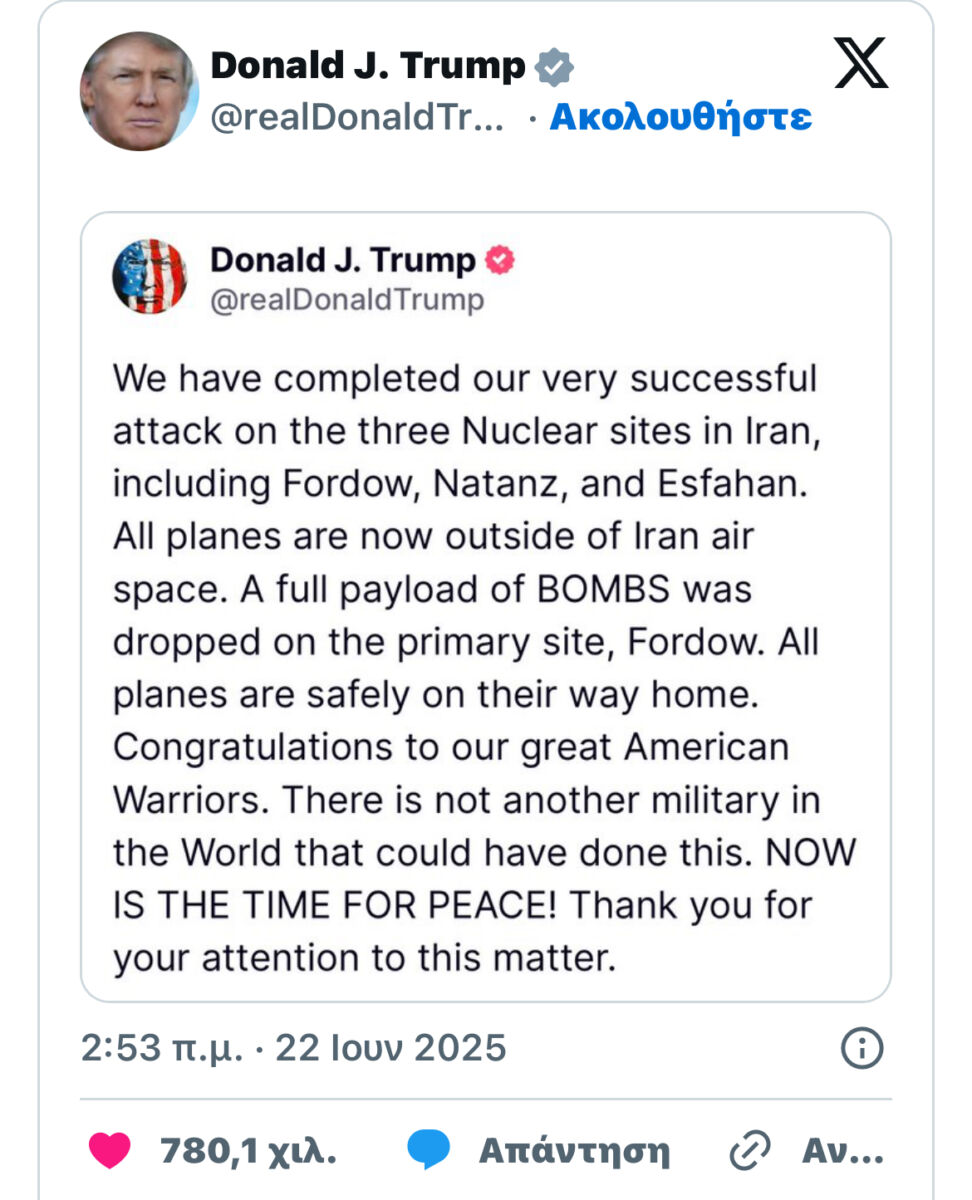The width and height of the screenshot is (972, 1200).
Task: Click the truncated Αν... copy link label
Action: point(843,1151)
